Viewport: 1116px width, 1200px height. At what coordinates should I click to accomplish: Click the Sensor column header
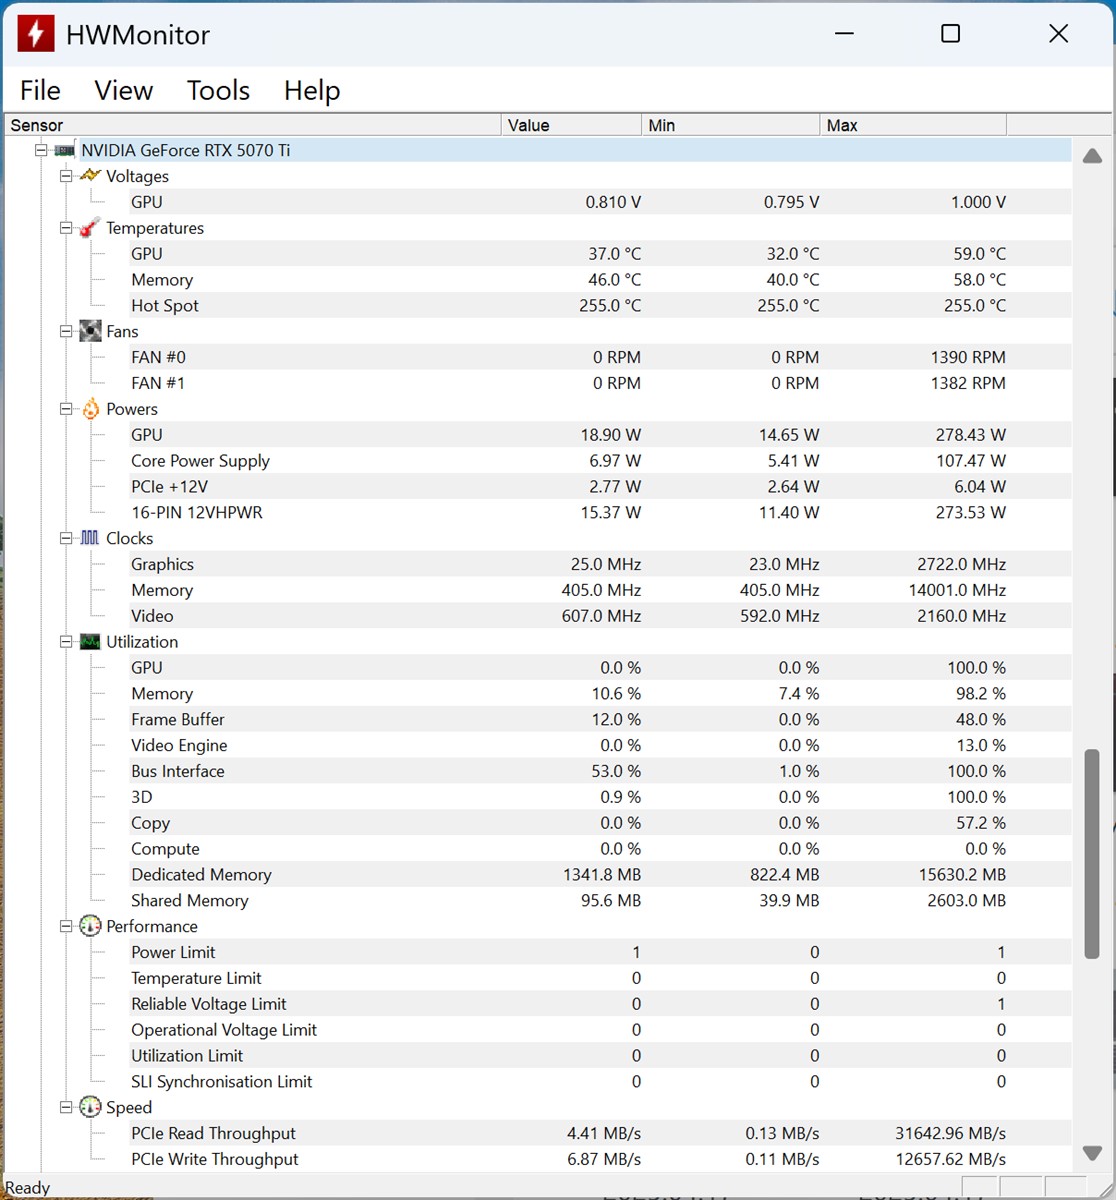[x=250, y=125]
